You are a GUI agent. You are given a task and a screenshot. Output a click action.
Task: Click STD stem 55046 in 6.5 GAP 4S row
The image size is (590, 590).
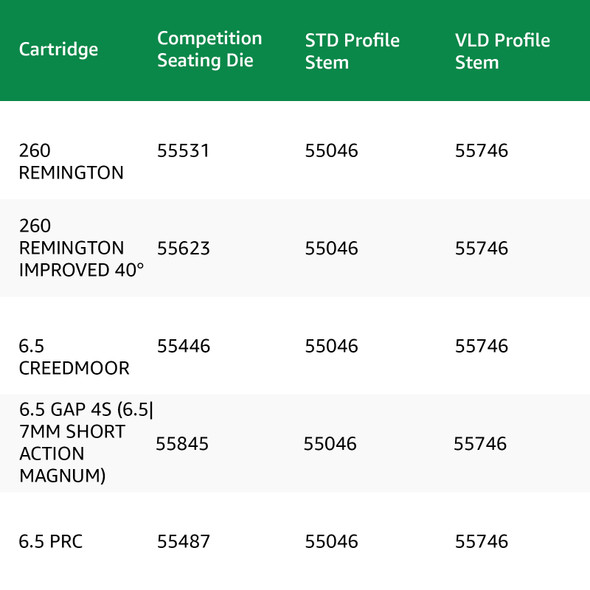[330, 444]
